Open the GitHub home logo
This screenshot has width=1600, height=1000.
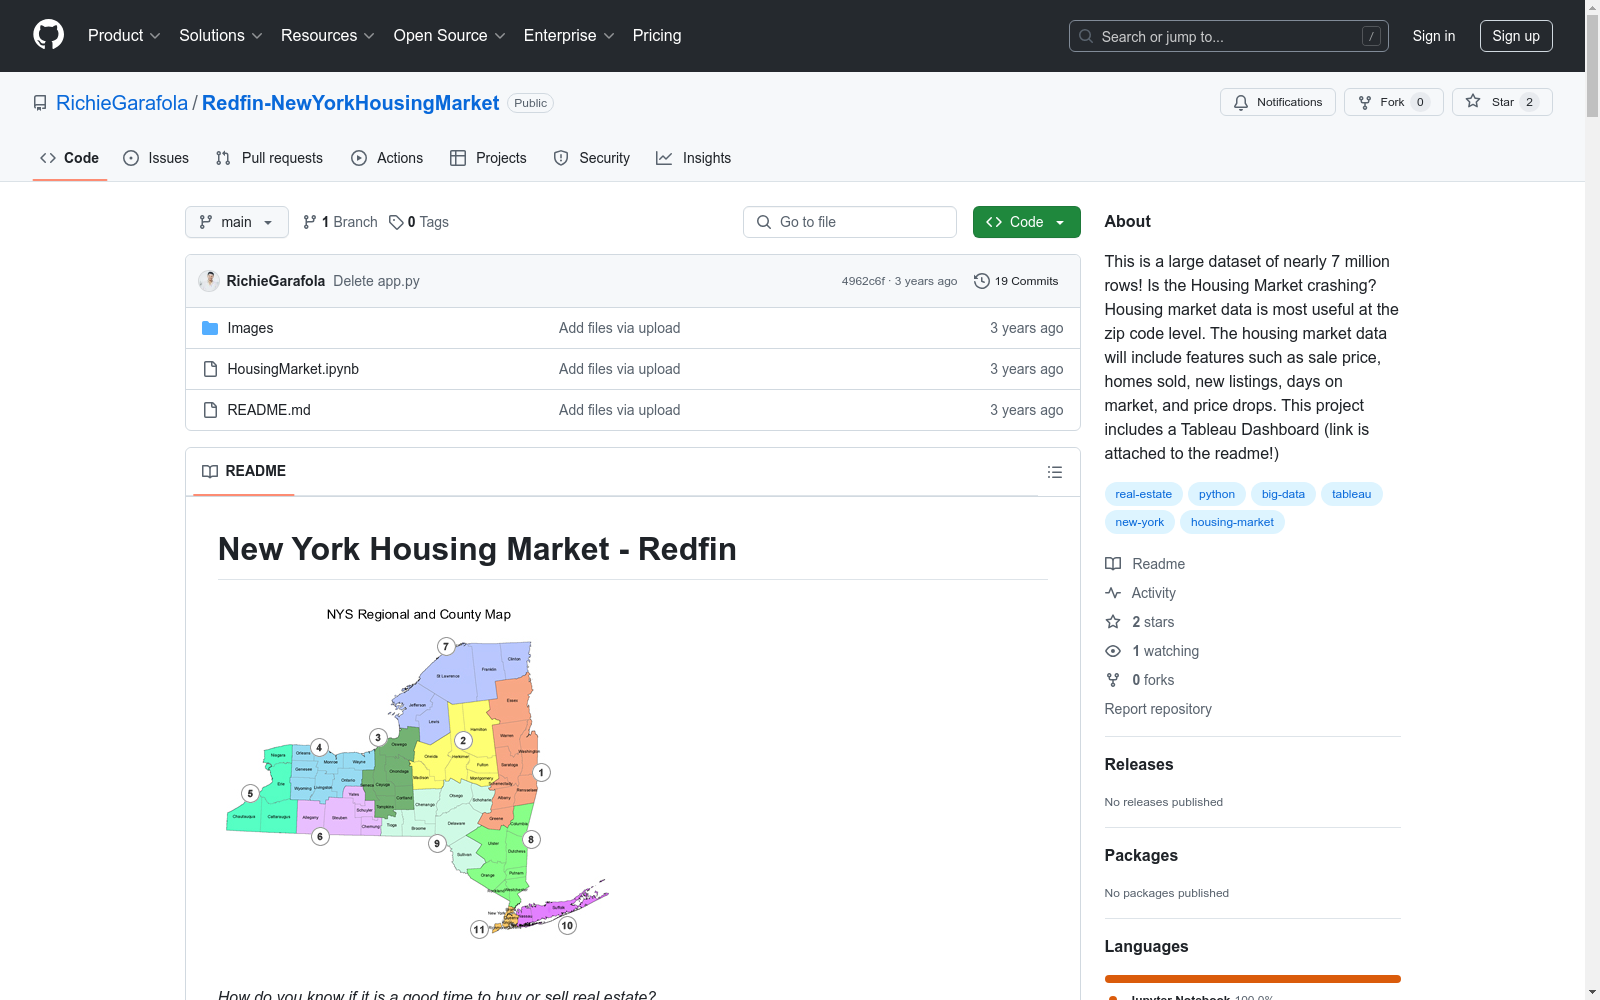(x=48, y=35)
